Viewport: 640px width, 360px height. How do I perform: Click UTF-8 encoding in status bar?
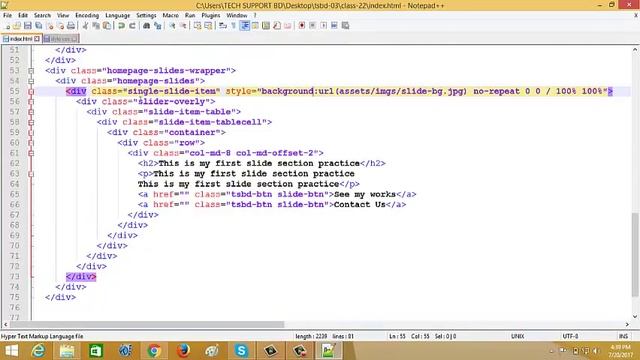tap(570, 336)
